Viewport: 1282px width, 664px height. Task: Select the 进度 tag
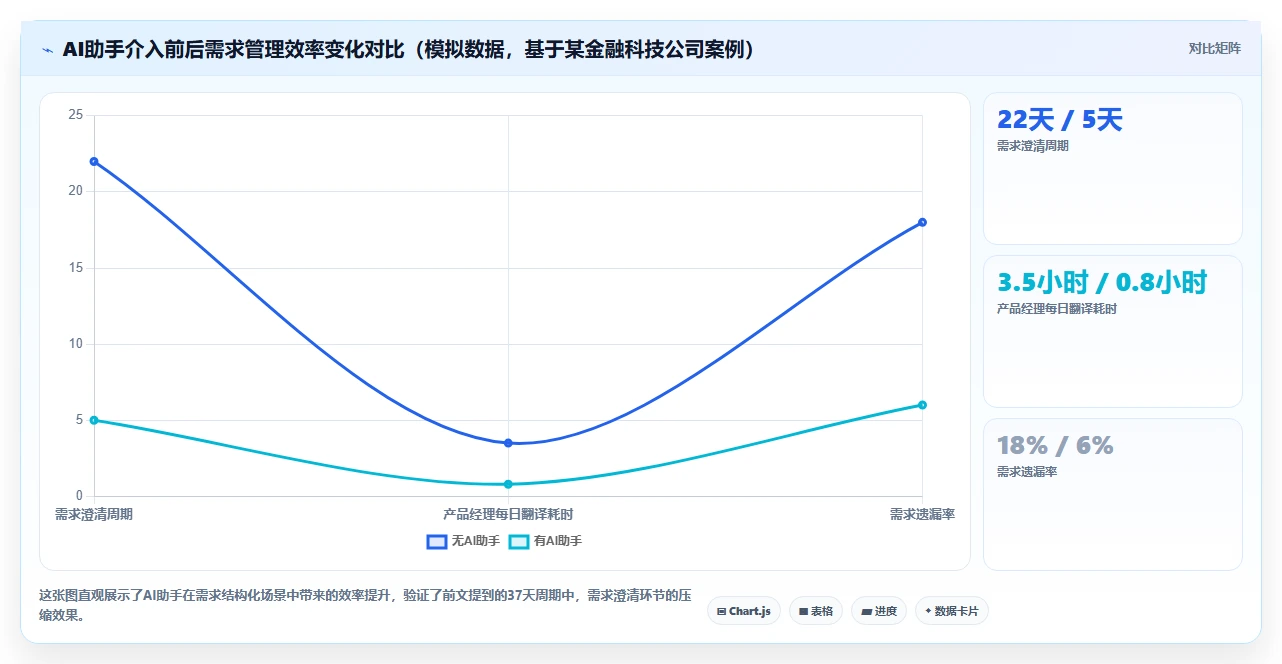(879, 611)
